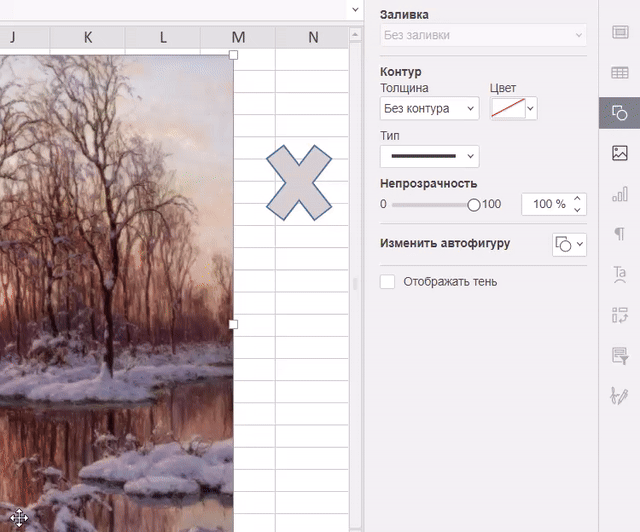This screenshot has height=532, width=640.
Task: Open the Толщина contour width dropdown
Action: (x=429, y=109)
